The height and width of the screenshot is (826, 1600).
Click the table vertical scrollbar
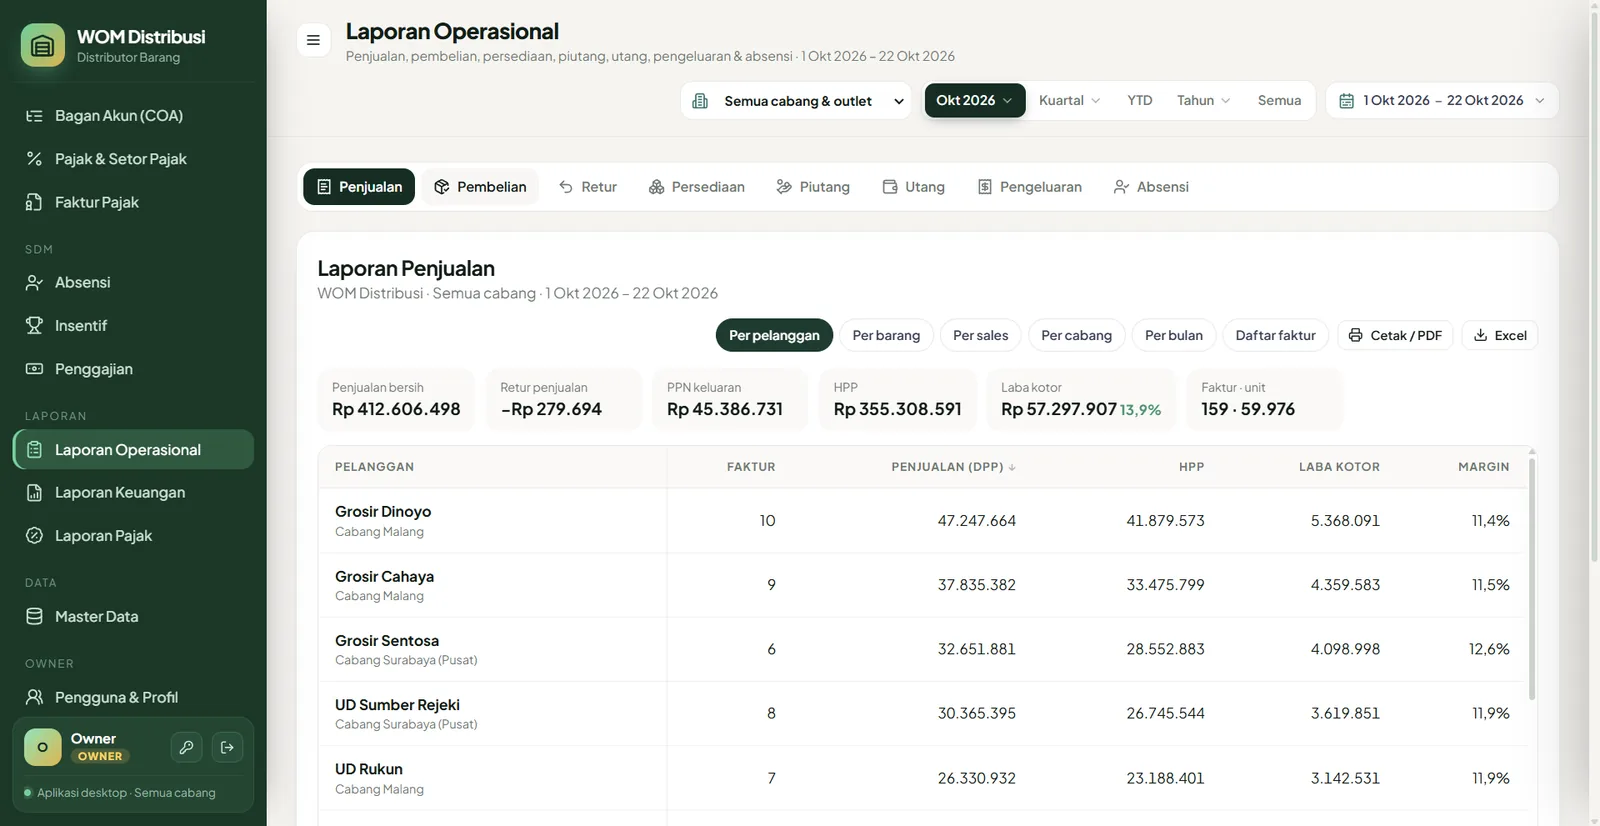point(1532,578)
